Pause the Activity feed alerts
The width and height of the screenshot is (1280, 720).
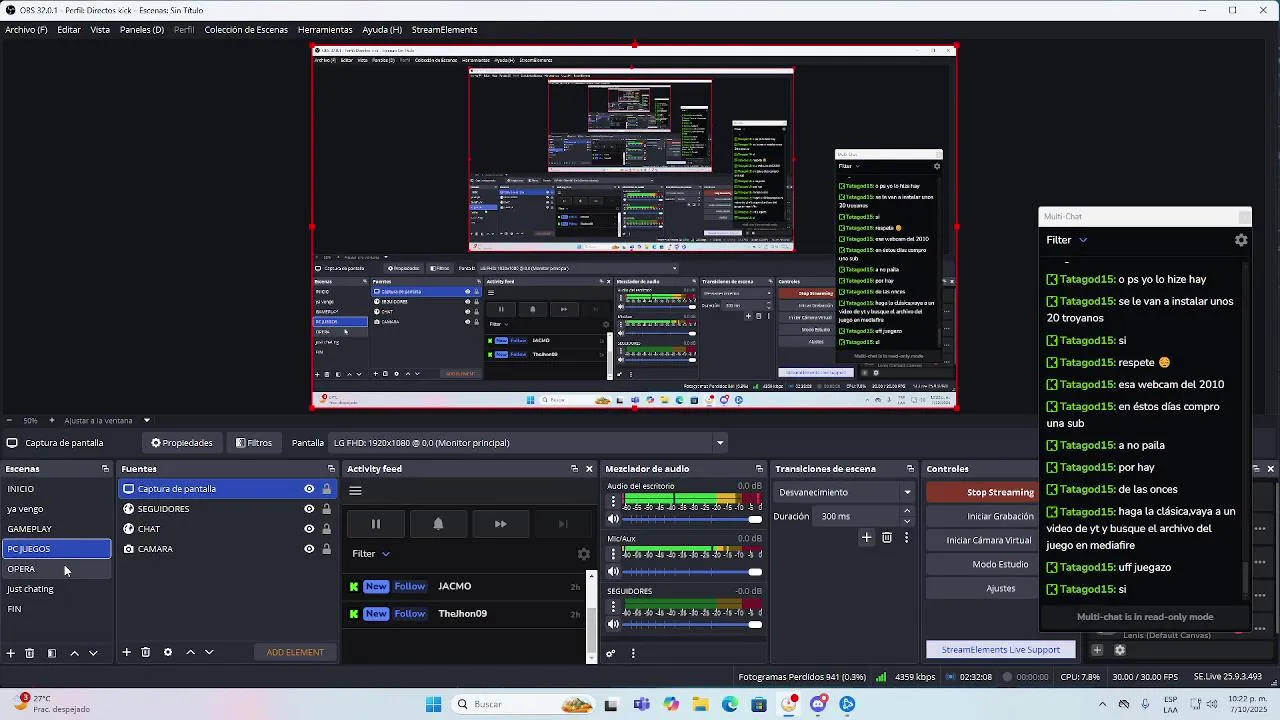click(x=376, y=524)
